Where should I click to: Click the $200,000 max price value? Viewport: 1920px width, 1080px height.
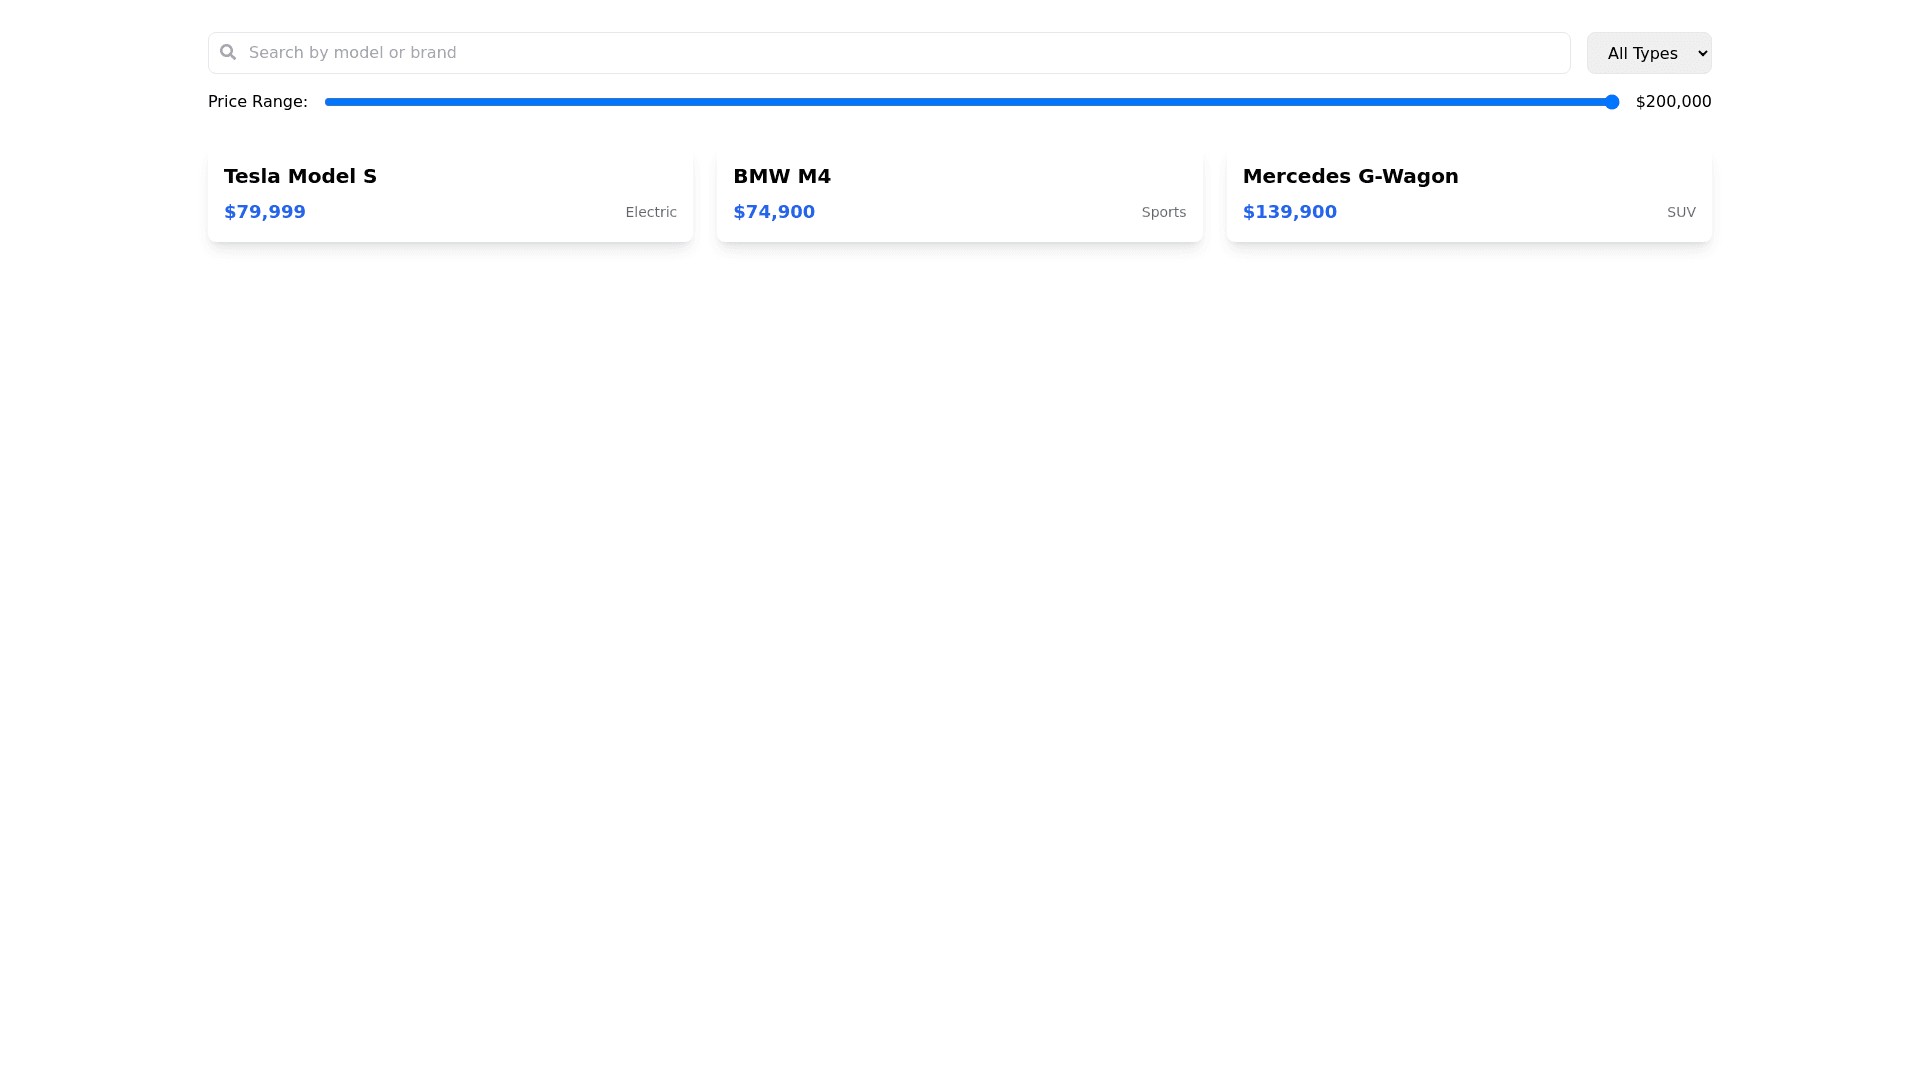point(1673,102)
